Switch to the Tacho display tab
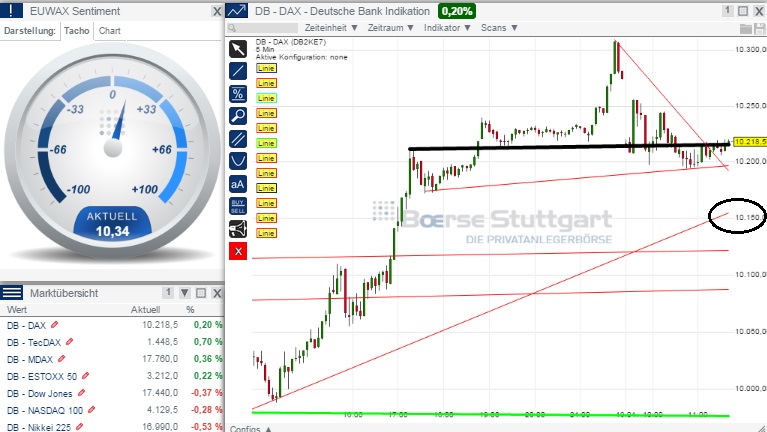Viewport: 767px width, 432px height. pyautogui.click(x=77, y=30)
